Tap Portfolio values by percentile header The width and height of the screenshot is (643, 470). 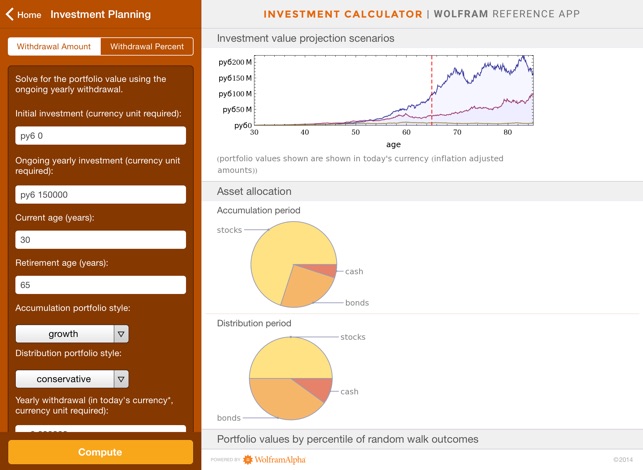(347, 439)
